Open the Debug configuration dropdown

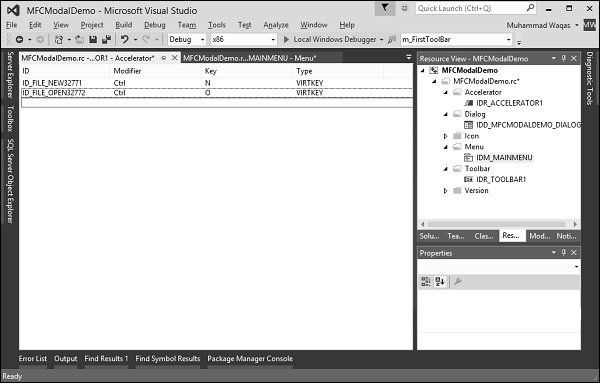[x=187, y=39]
